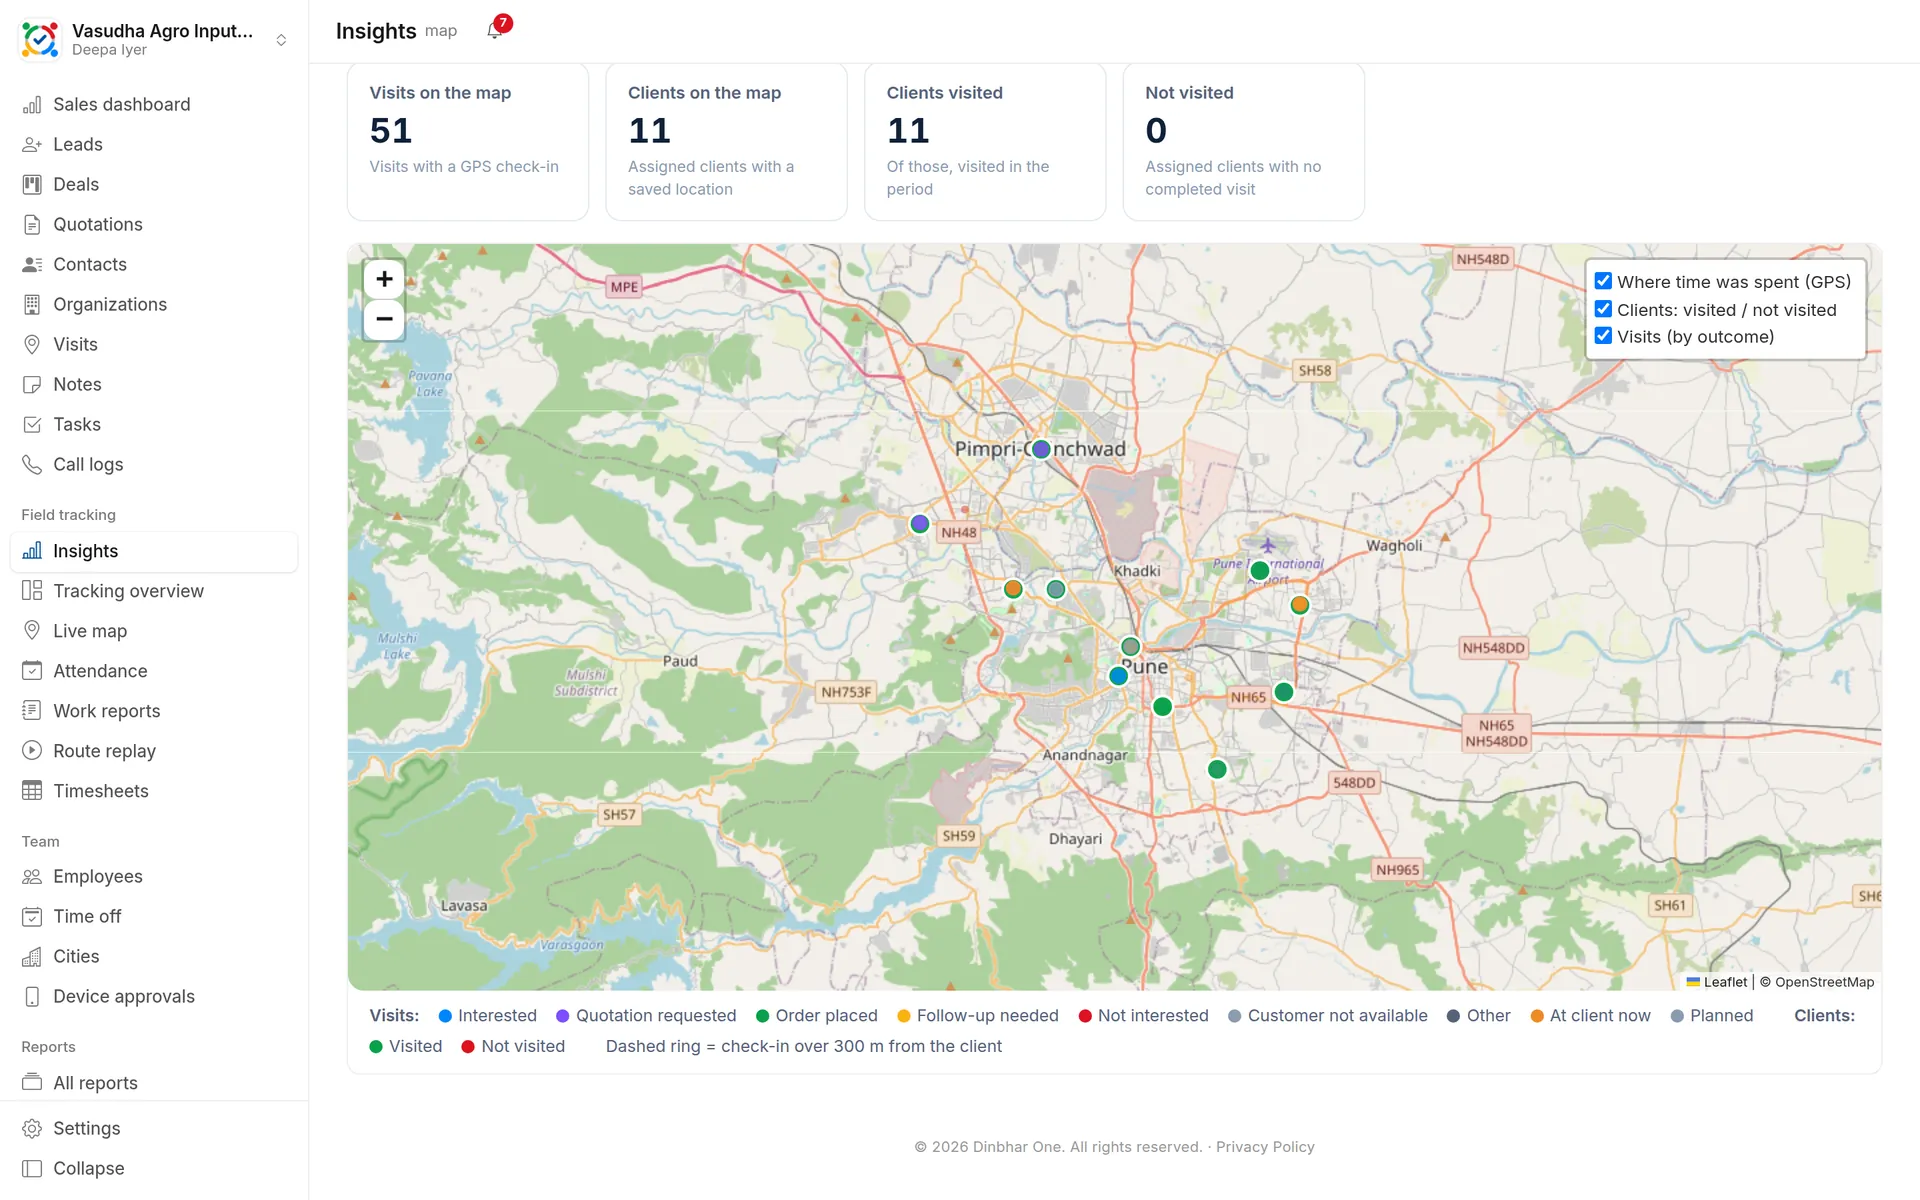
Task: Click the Visits pin icon
Action: 32,345
